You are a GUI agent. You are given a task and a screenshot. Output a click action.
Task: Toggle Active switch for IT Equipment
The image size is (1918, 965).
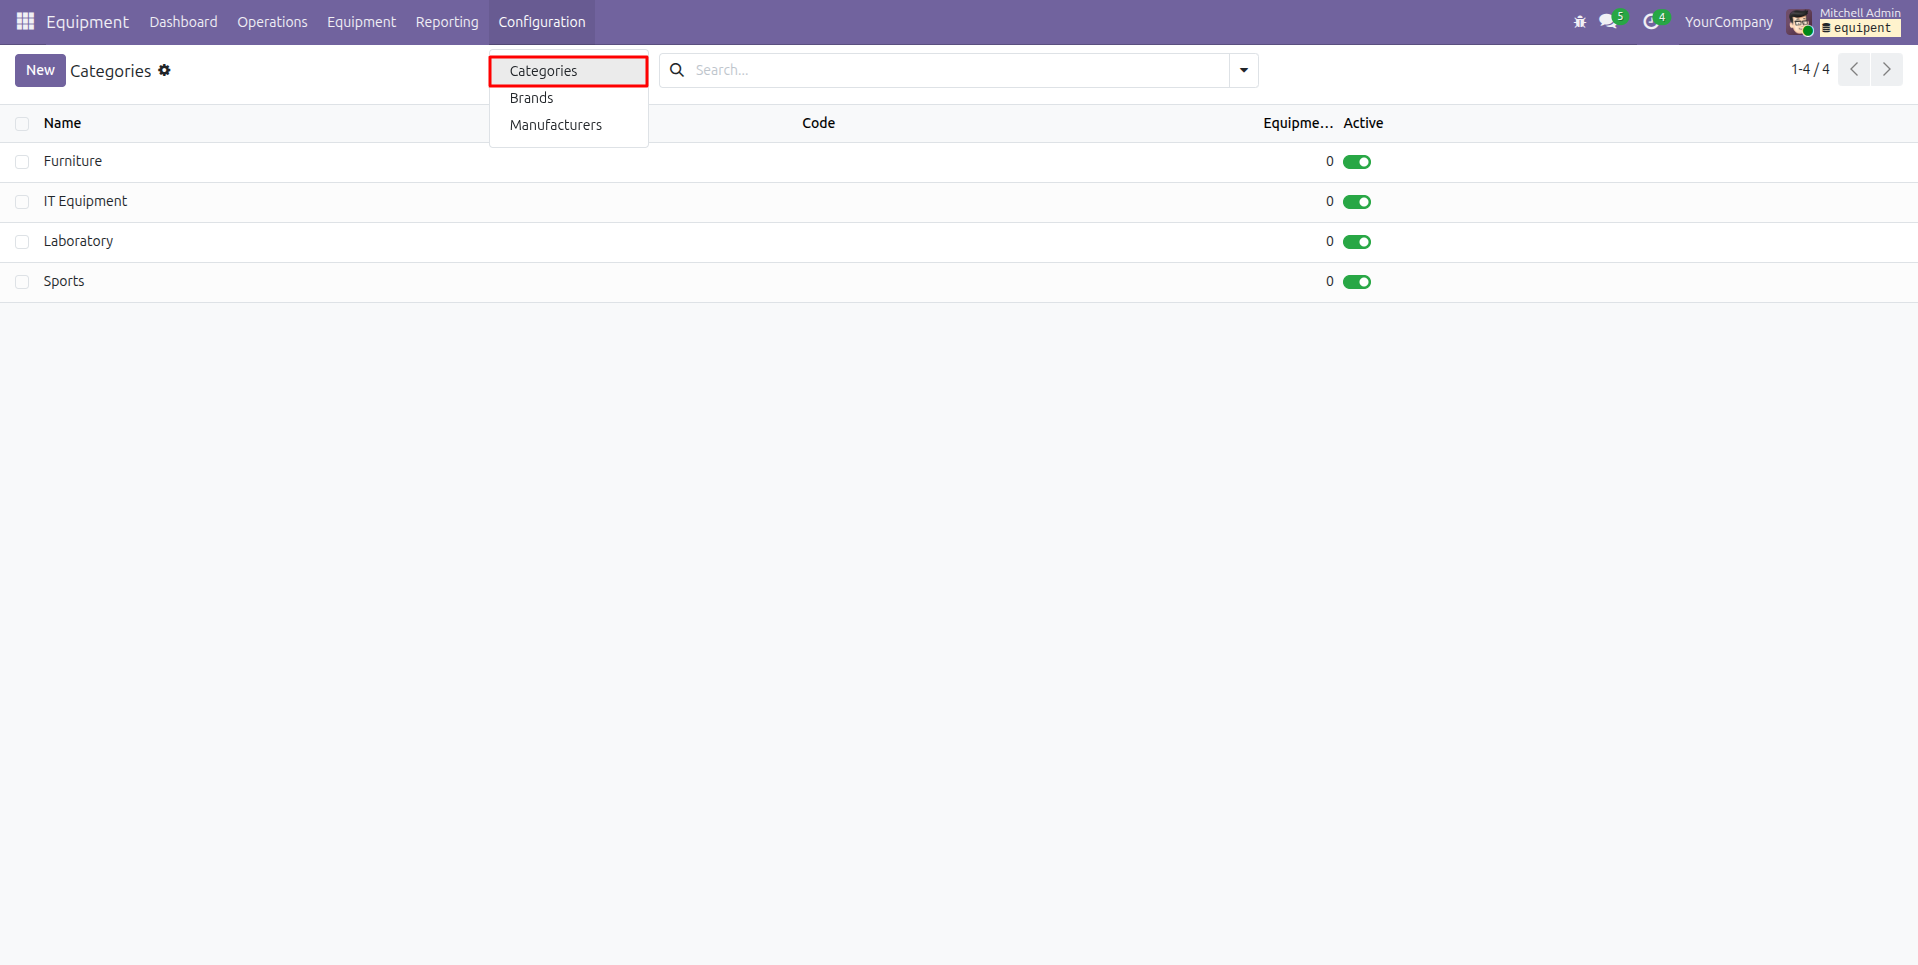click(x=1357, y=202)
